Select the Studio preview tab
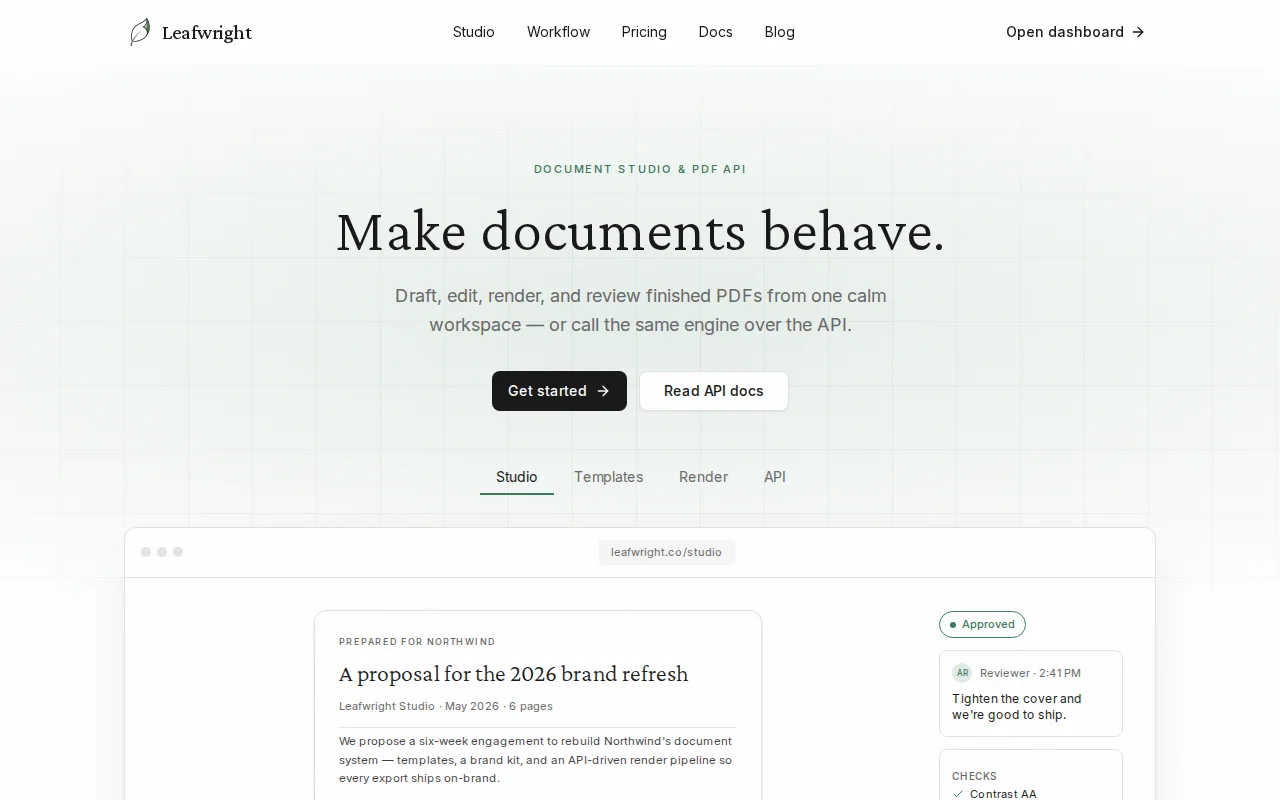 [517, 477]
